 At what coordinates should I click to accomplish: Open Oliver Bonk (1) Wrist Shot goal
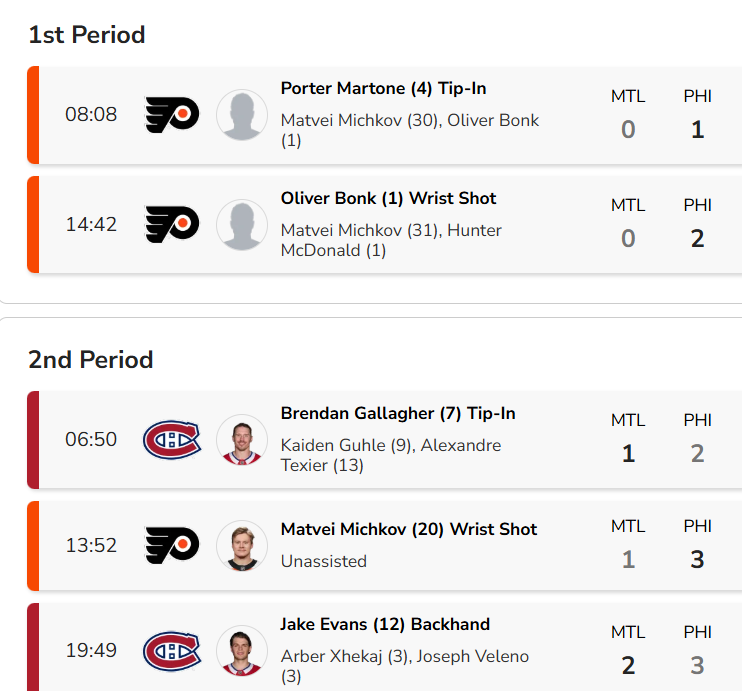tap(388, 199)
